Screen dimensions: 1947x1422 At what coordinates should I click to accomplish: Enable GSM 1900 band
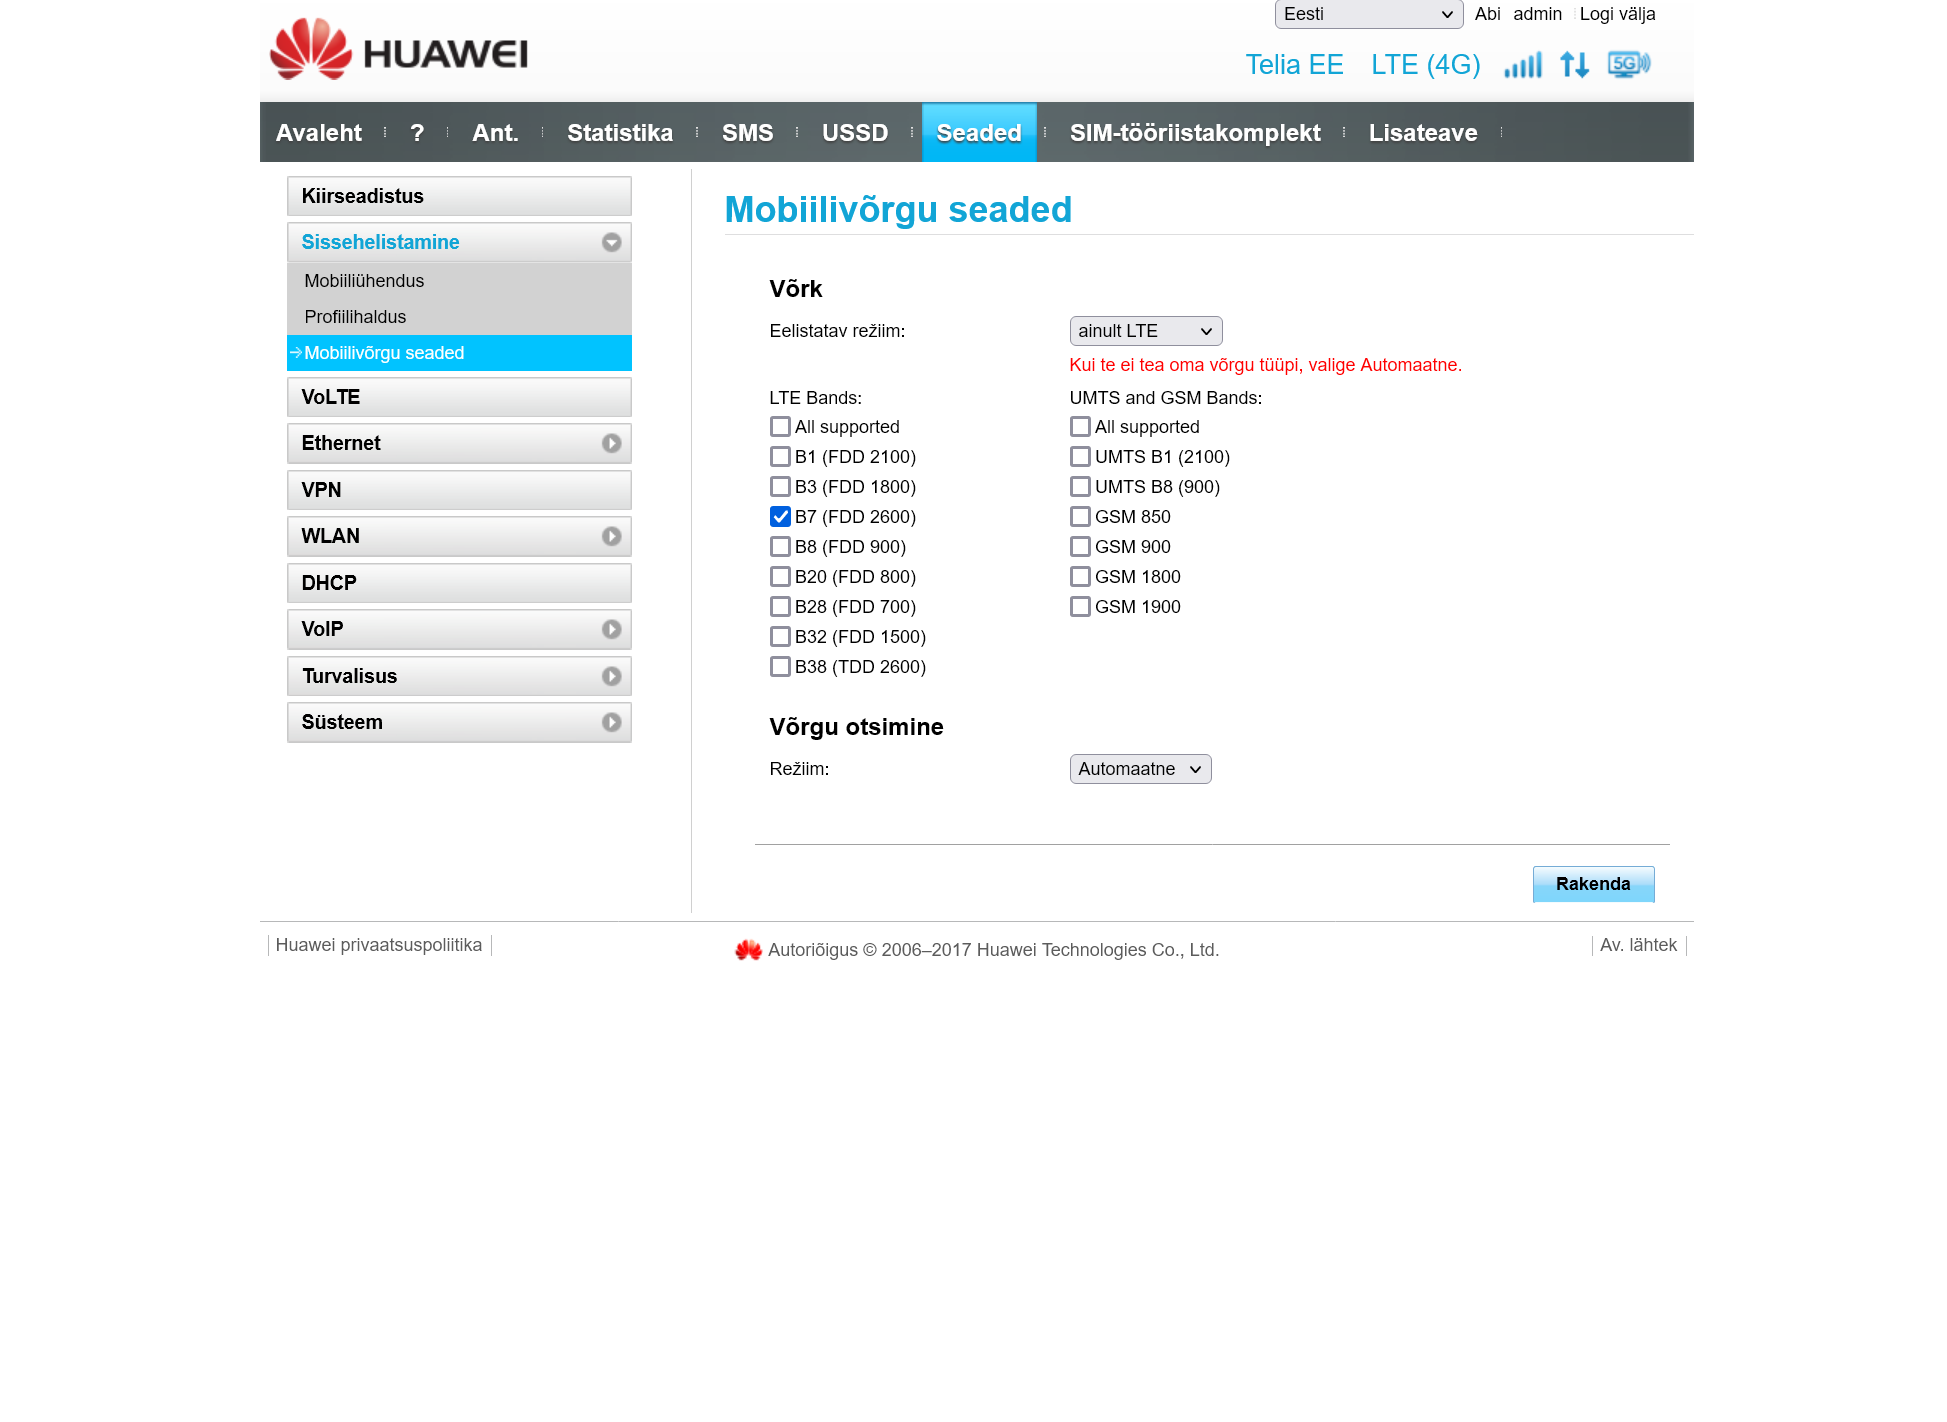[x=1080, y=607]
